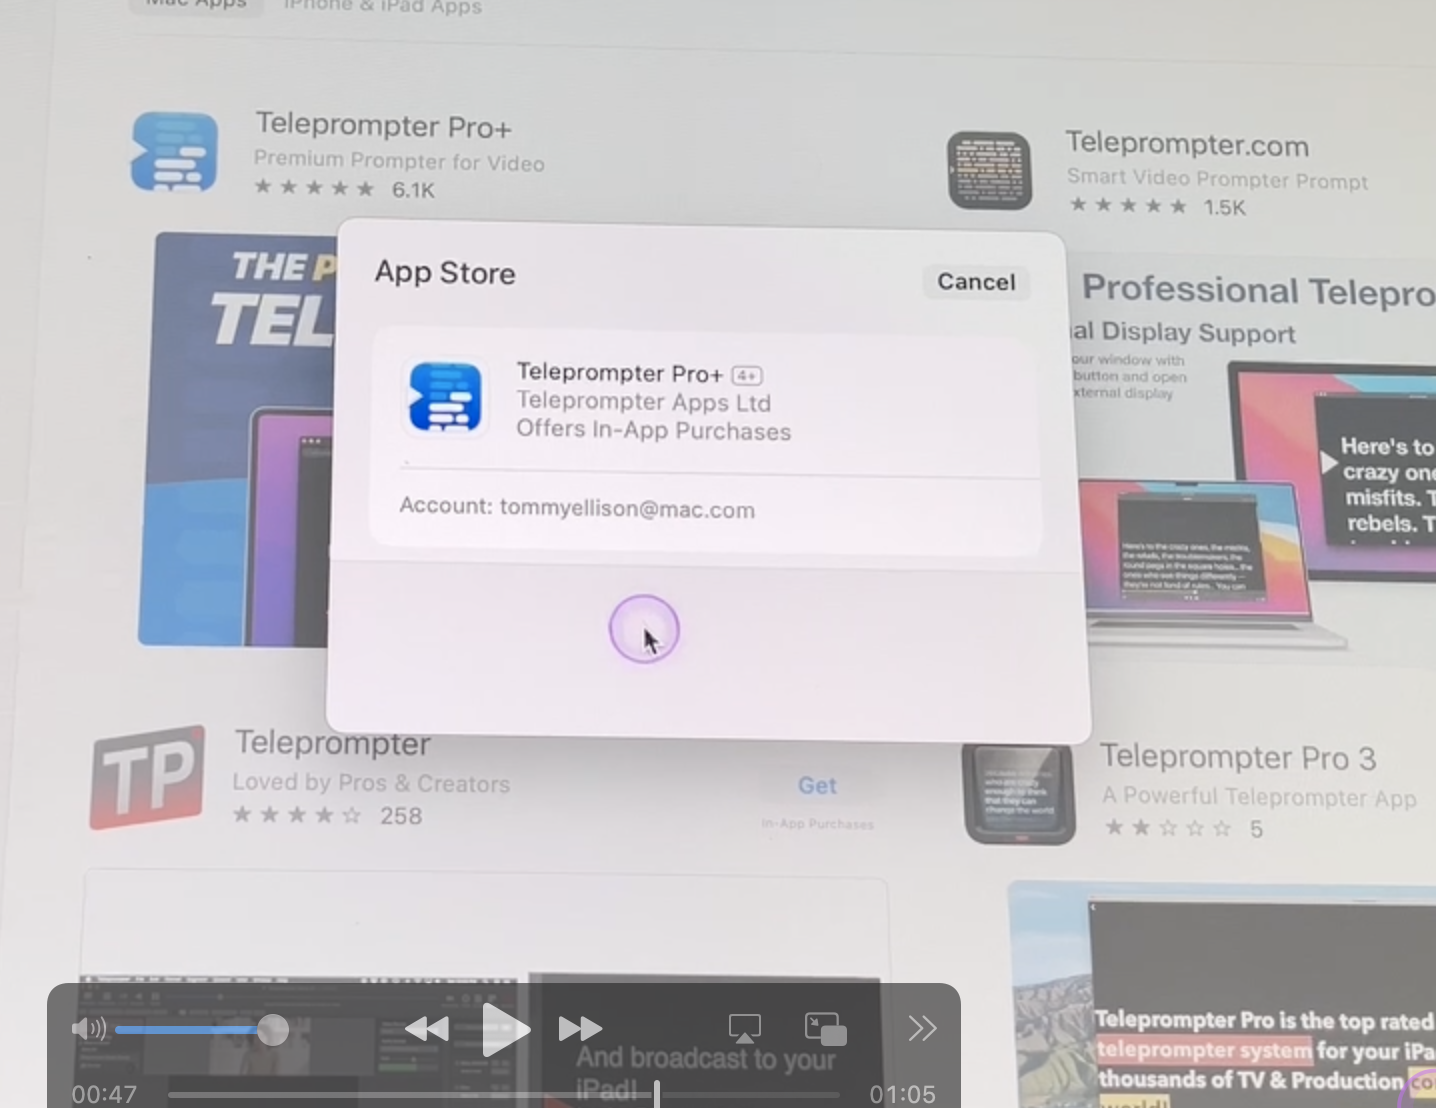Screen dimensions: 1436x1108
Task: Click the account email tommyellison@mac.com
Action: (x=627, y=508)
